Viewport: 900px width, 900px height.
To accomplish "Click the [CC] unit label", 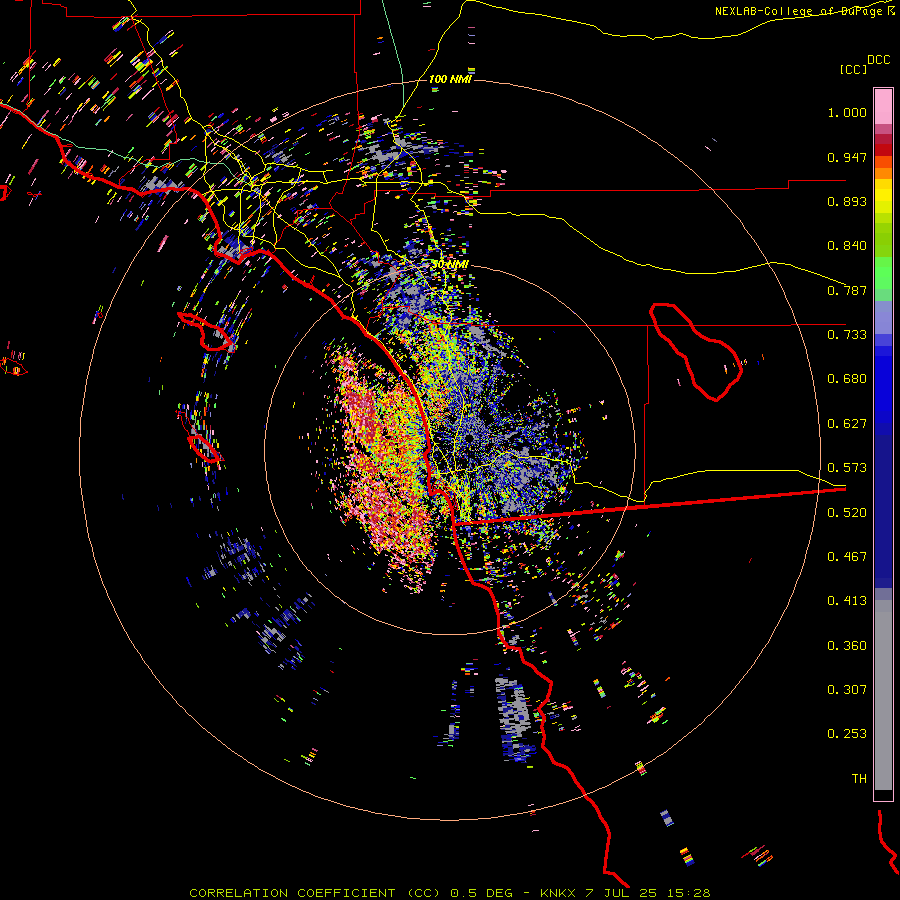I will pos(853,69).
